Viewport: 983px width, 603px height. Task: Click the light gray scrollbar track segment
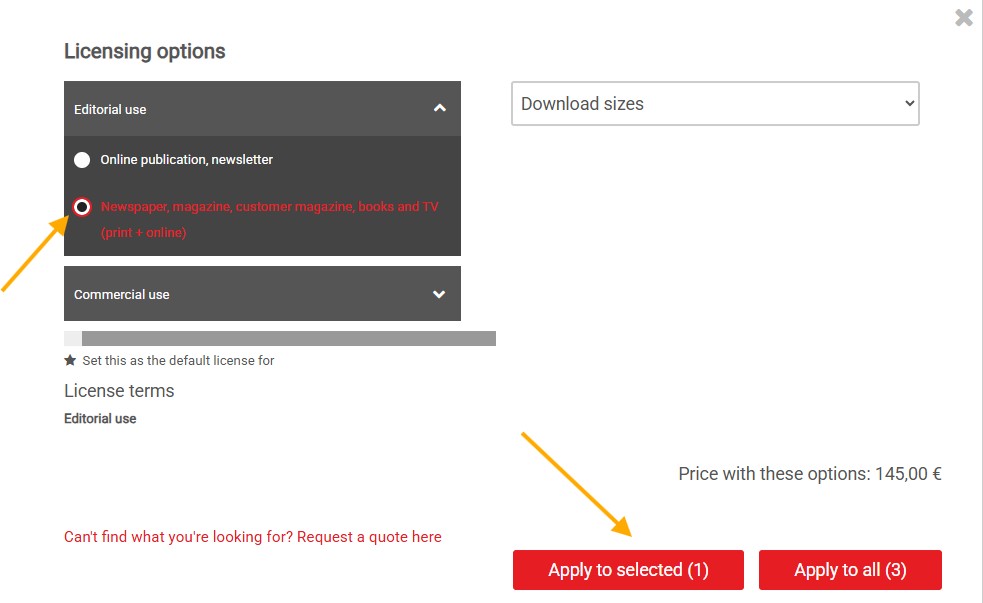72,339
